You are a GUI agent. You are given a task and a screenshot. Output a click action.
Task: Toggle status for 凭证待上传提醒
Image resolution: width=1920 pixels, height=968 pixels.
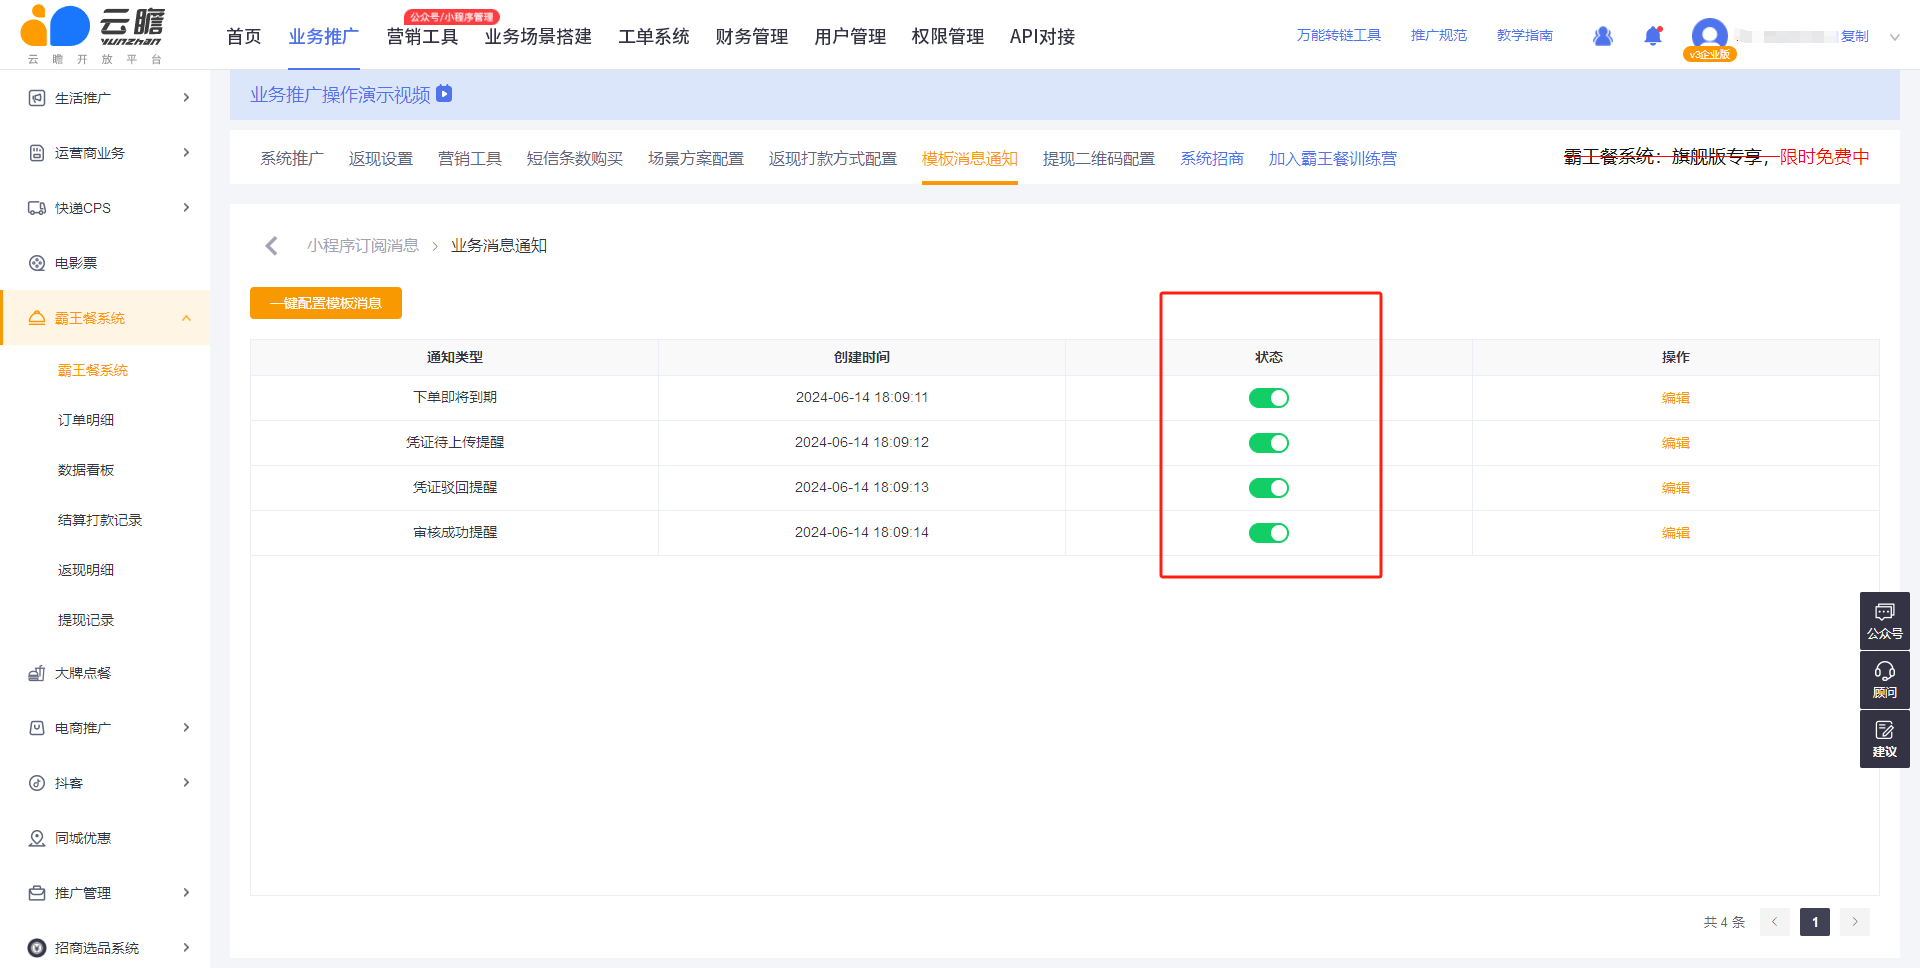click(1268, 443)
